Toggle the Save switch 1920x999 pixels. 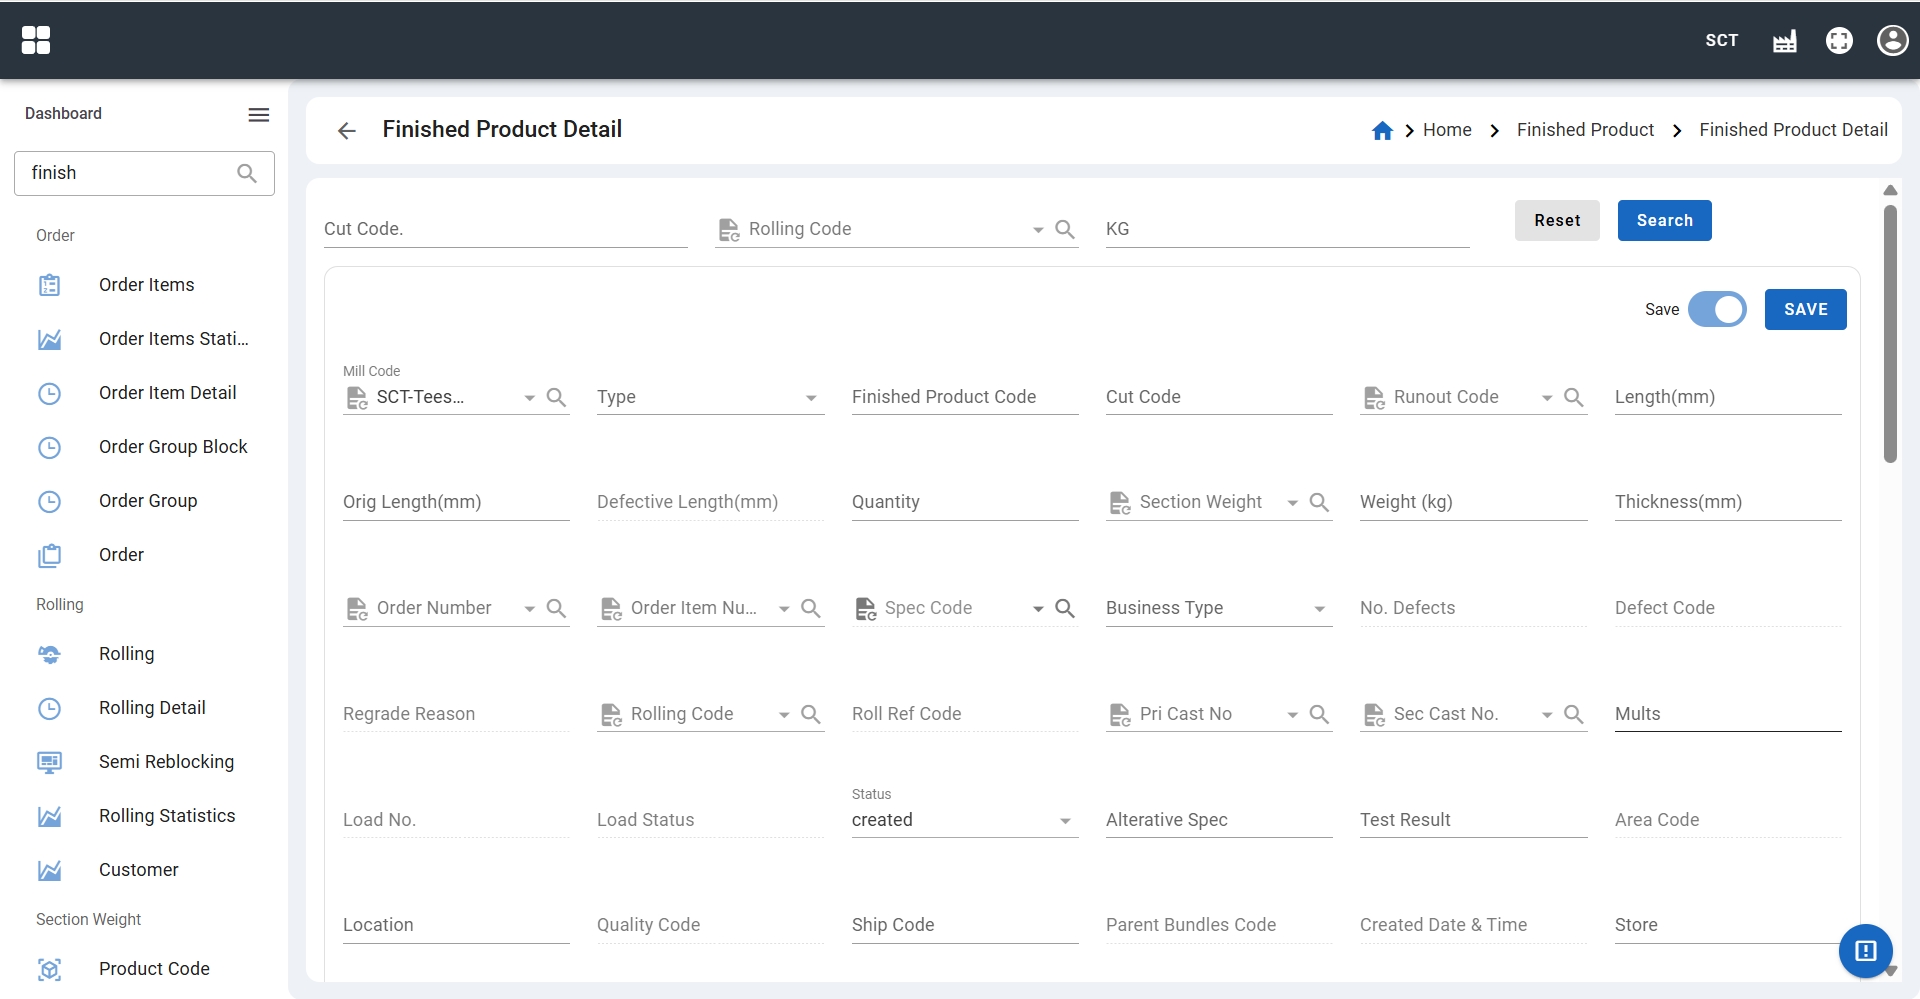click(1717, 310)
